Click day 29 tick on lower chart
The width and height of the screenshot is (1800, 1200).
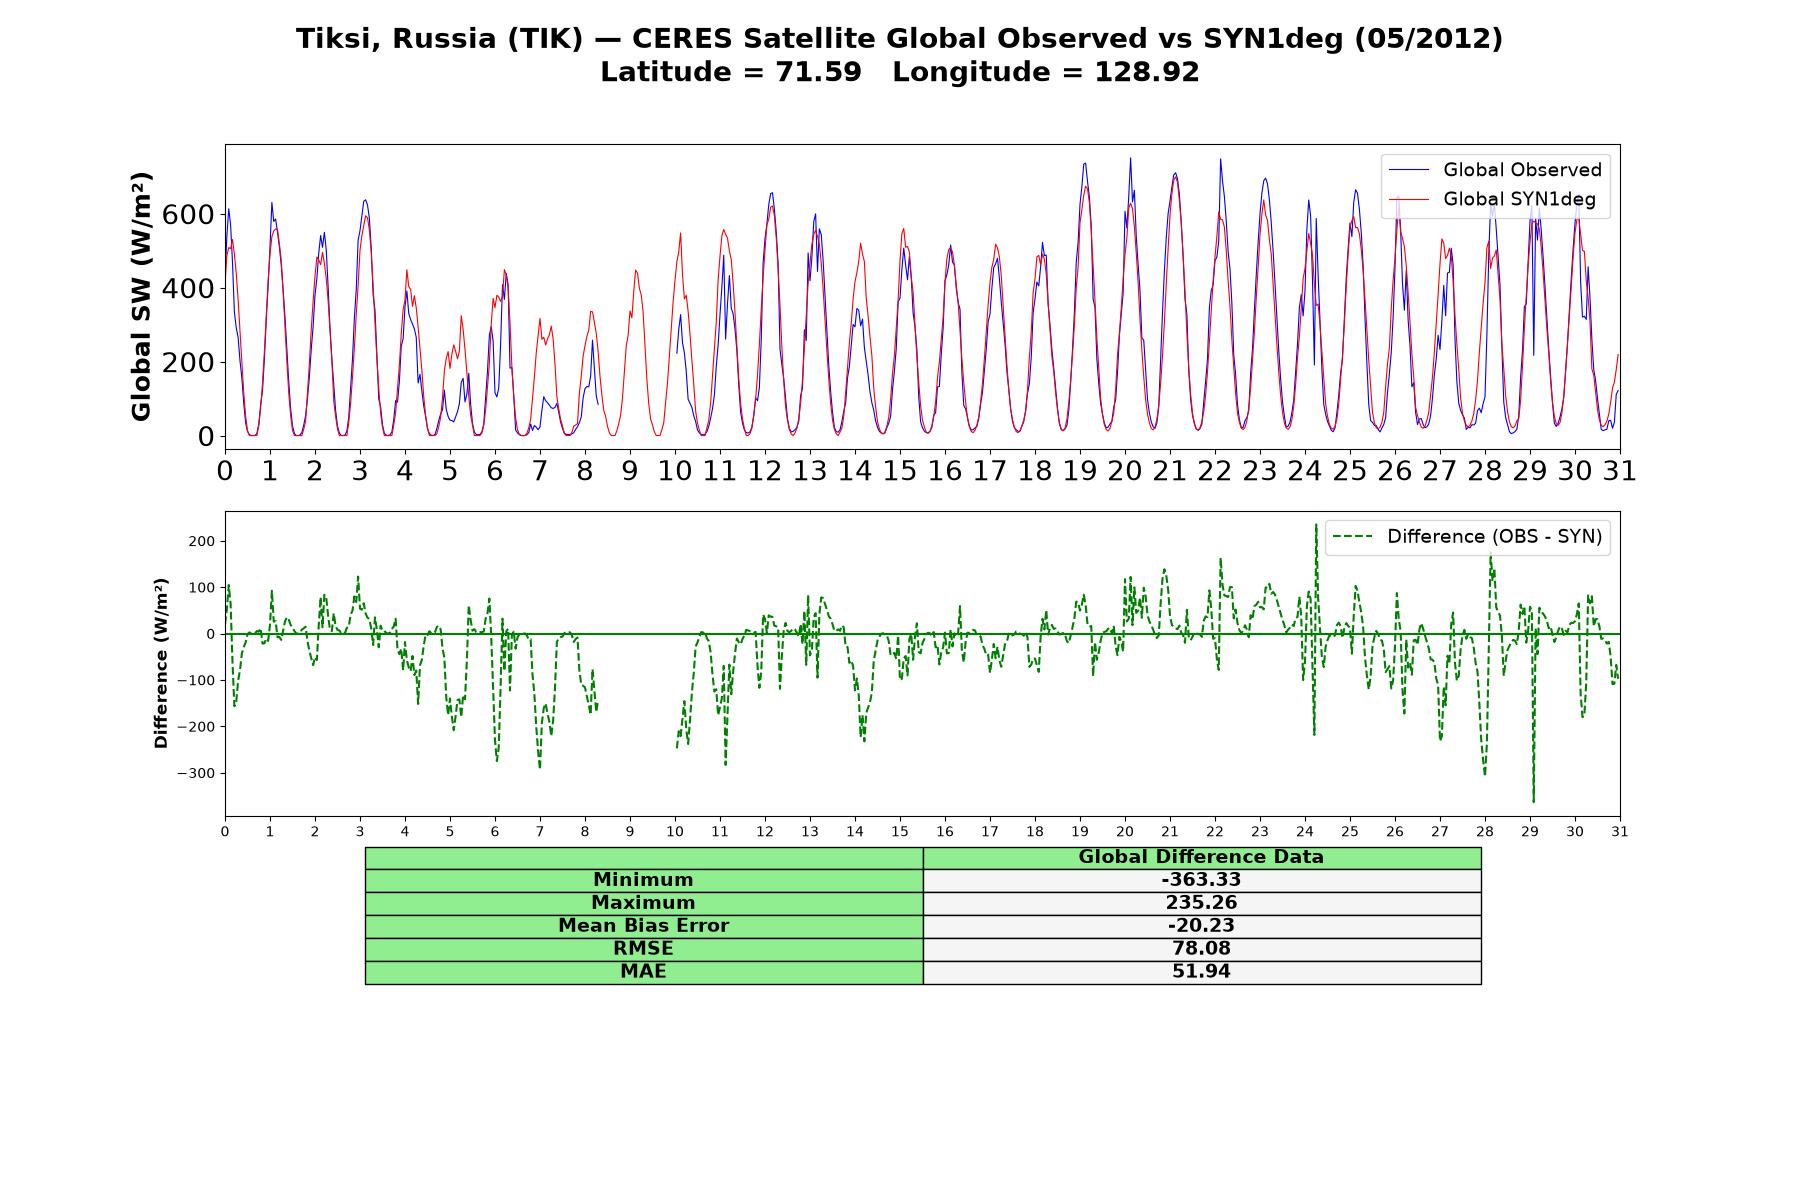click(1530, 832)
